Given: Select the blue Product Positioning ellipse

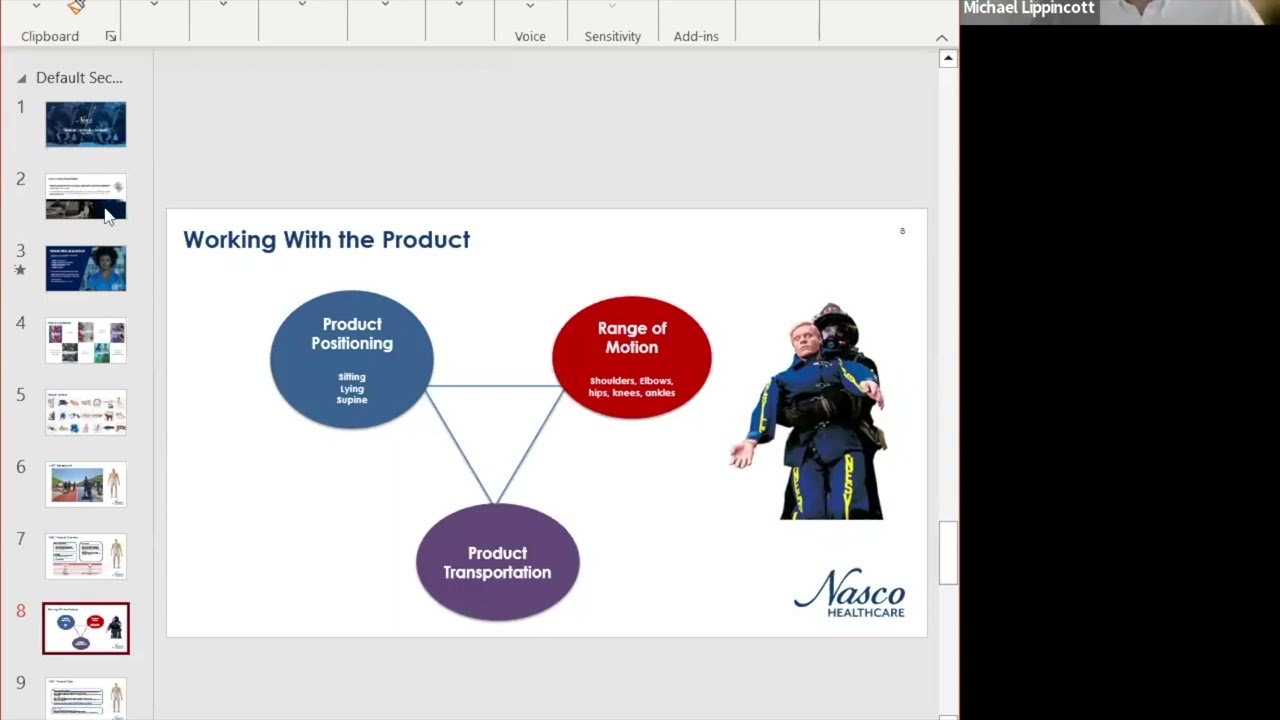Looking at the screenshot, I should tap(352, 360).
